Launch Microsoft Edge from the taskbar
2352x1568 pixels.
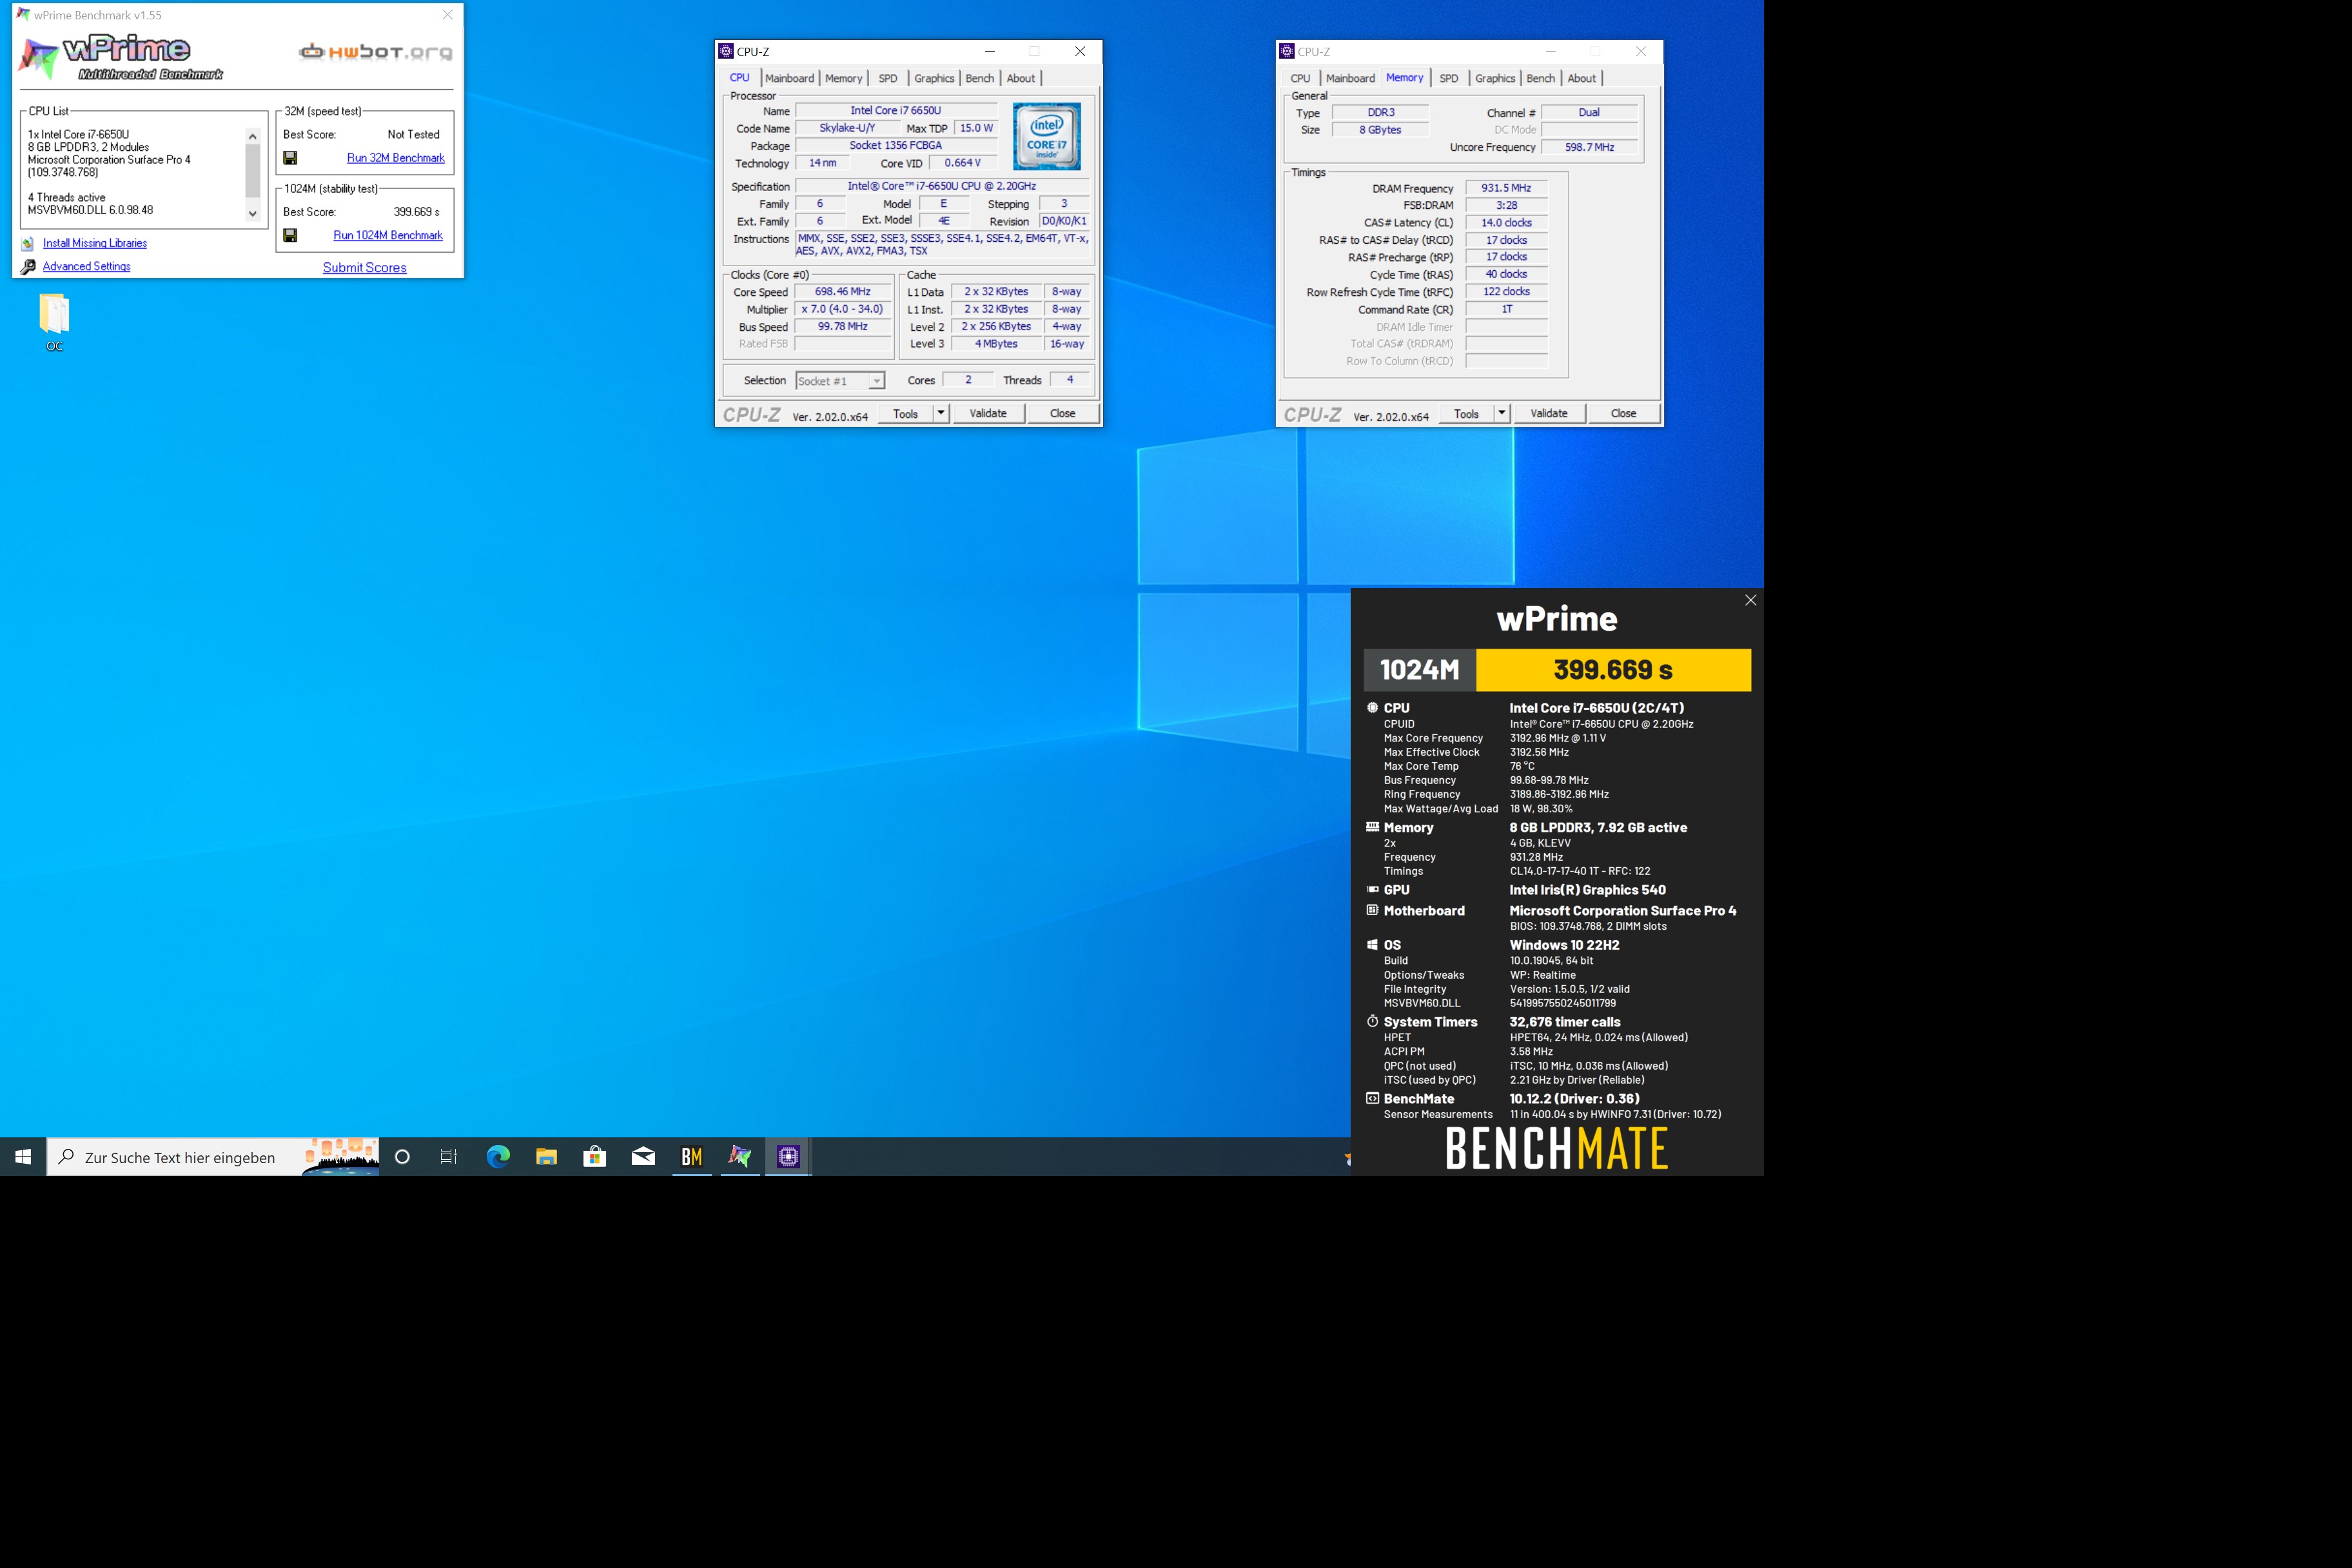[x=498, y=1157]
